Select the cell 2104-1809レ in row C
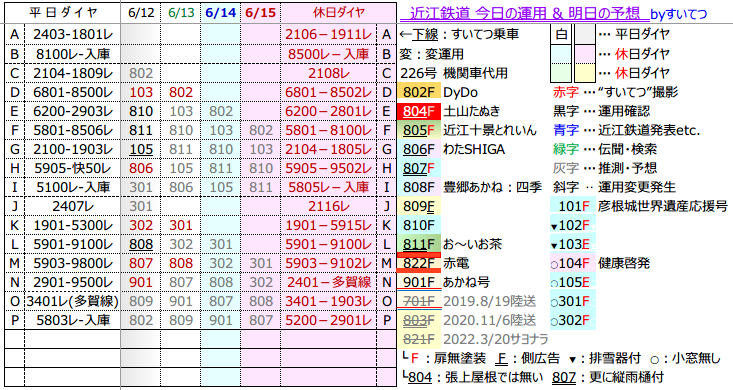 point(73,73)
